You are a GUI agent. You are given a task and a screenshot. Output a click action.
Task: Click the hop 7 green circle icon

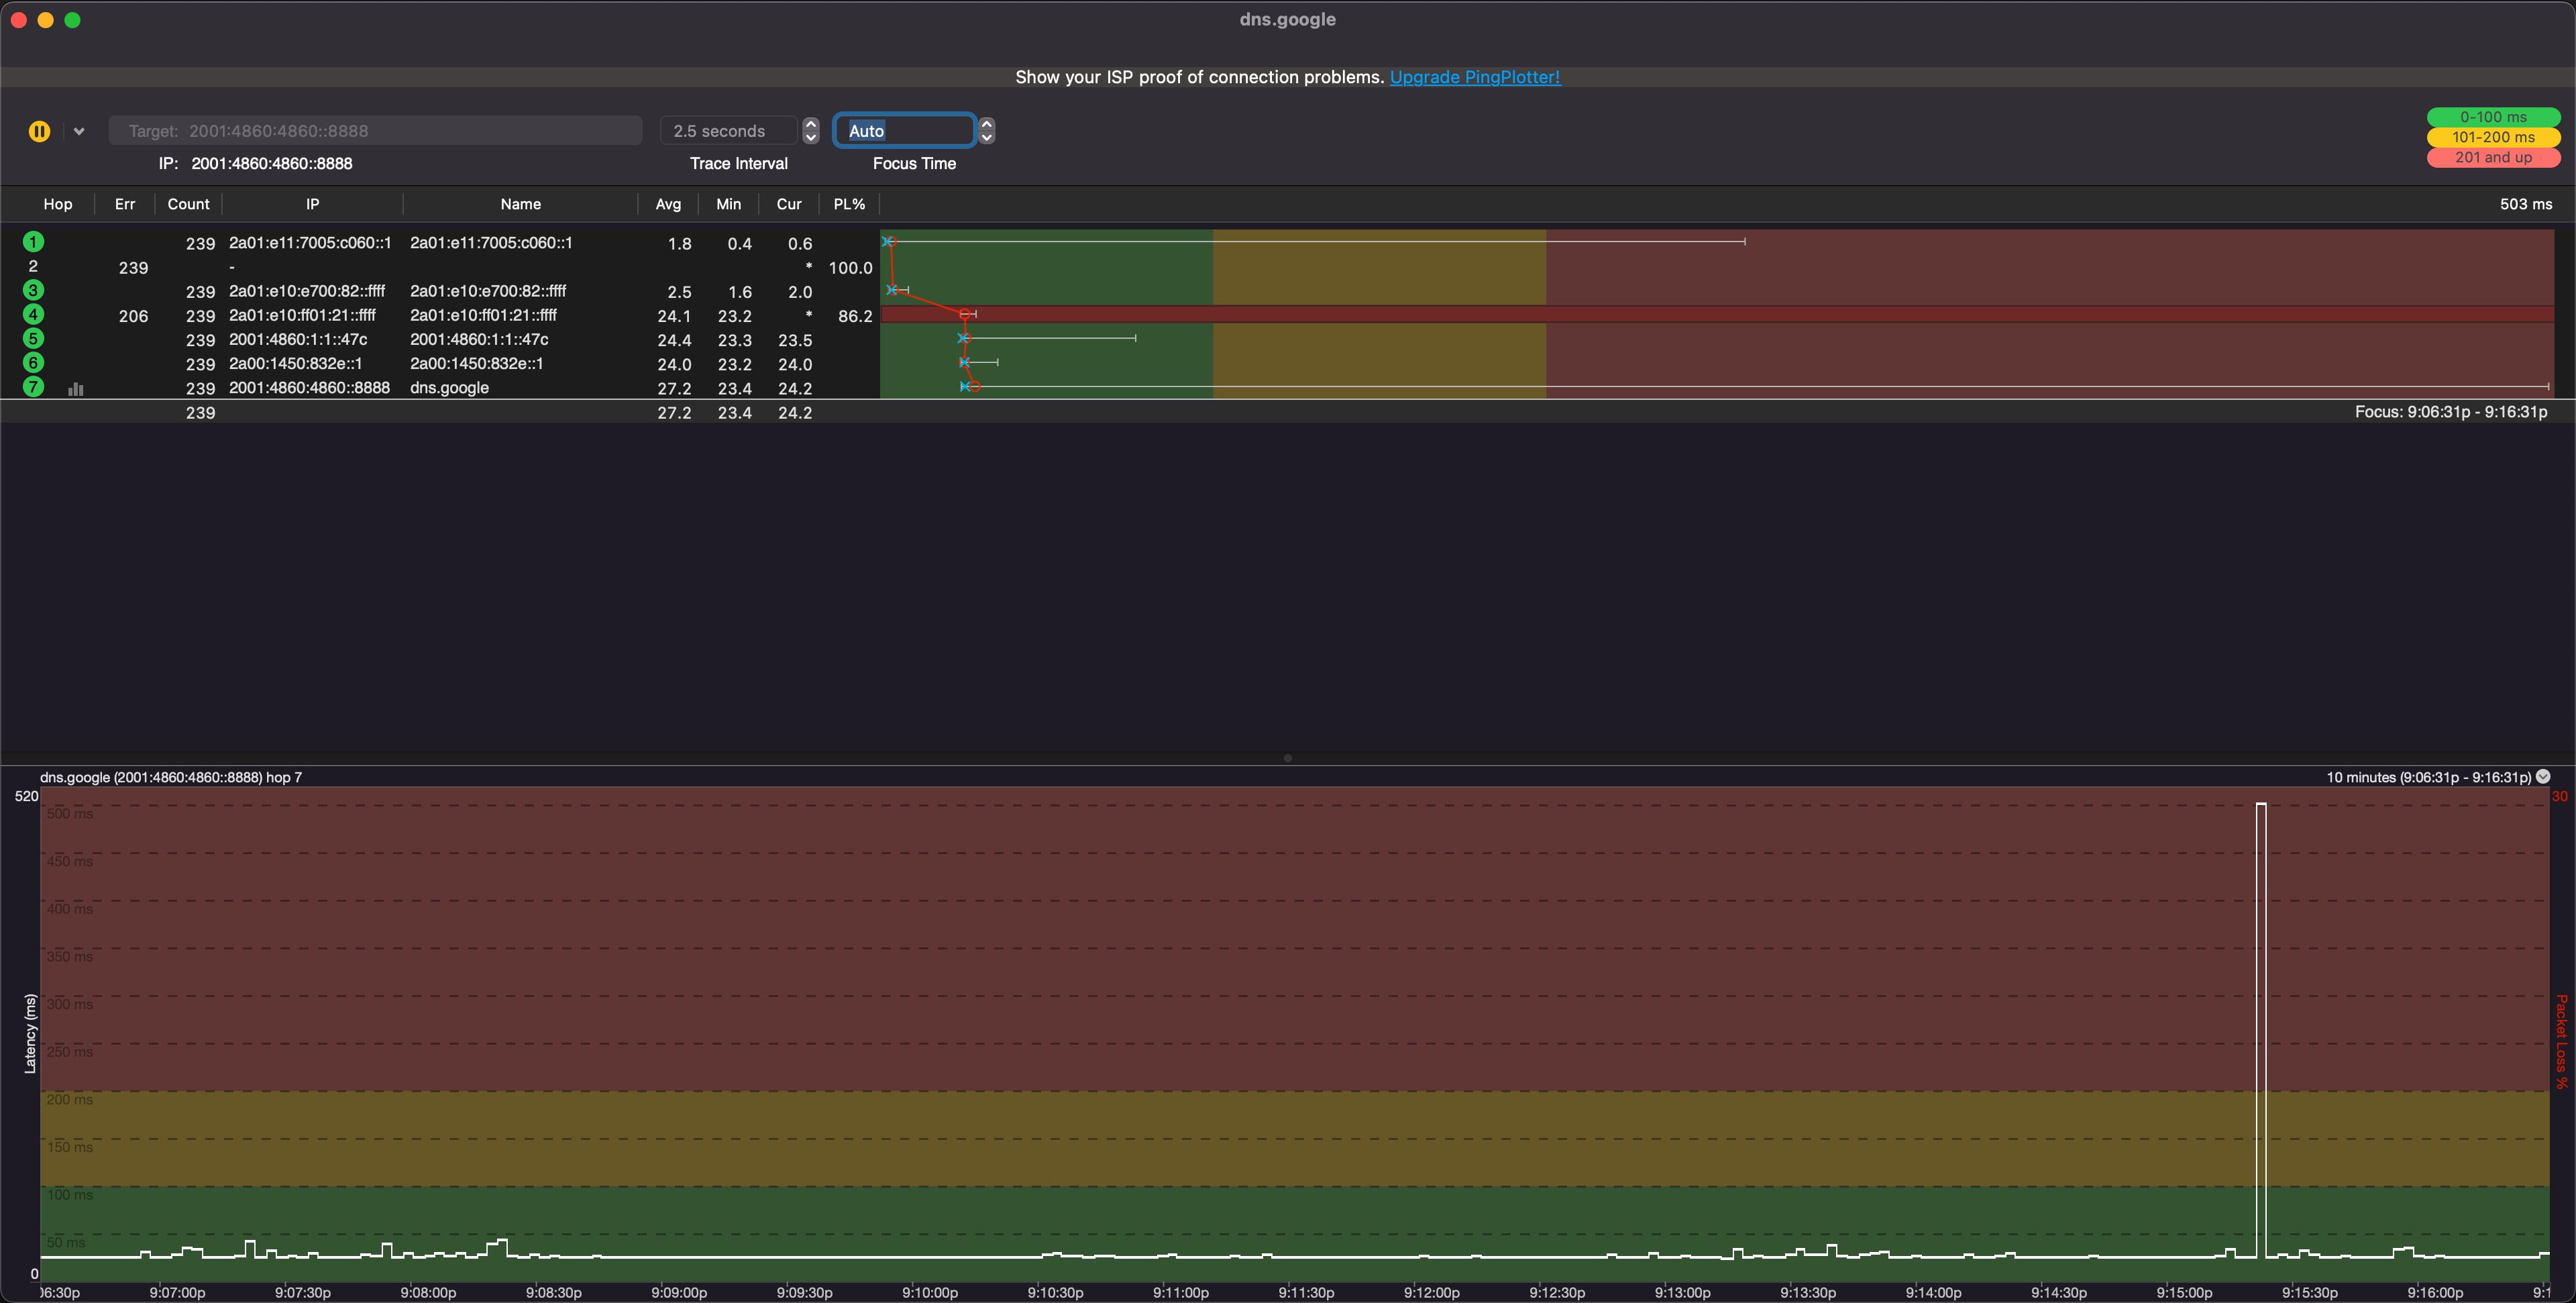[33, 387]
